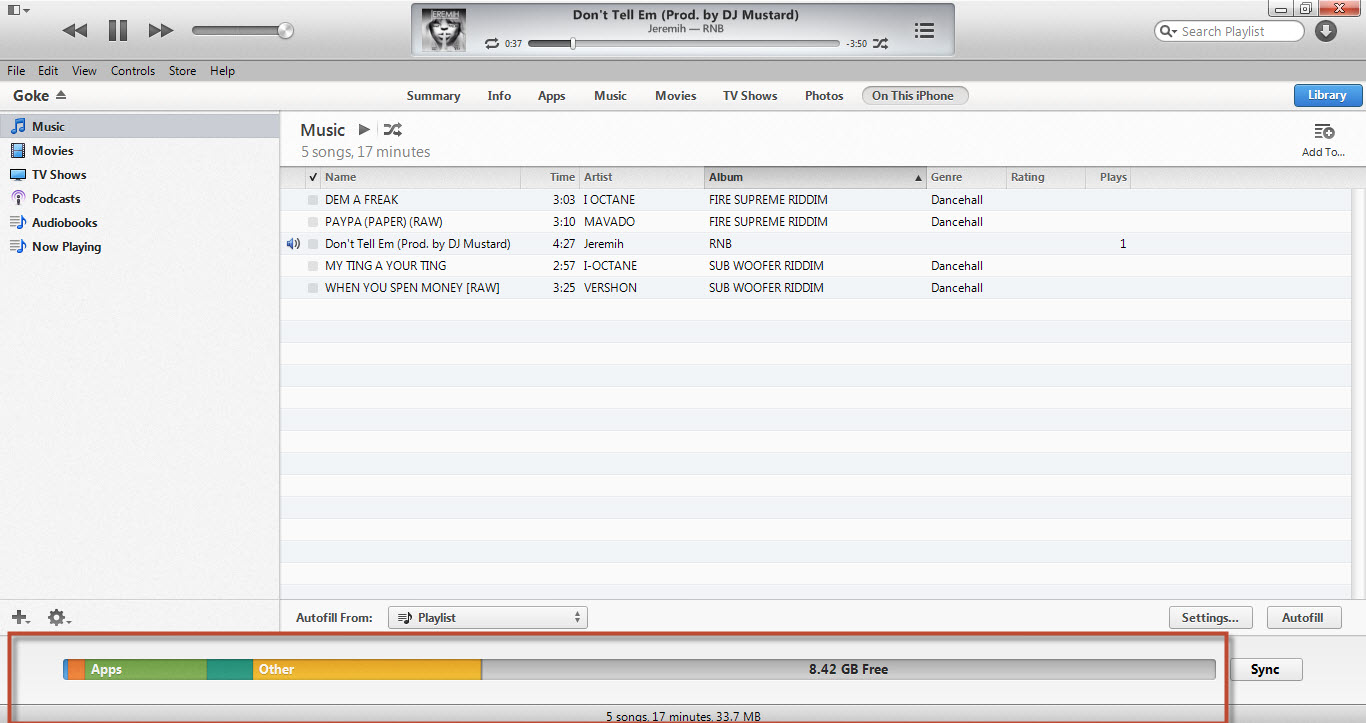Shuffle the Music list
1366x723 pixels.
392,130
